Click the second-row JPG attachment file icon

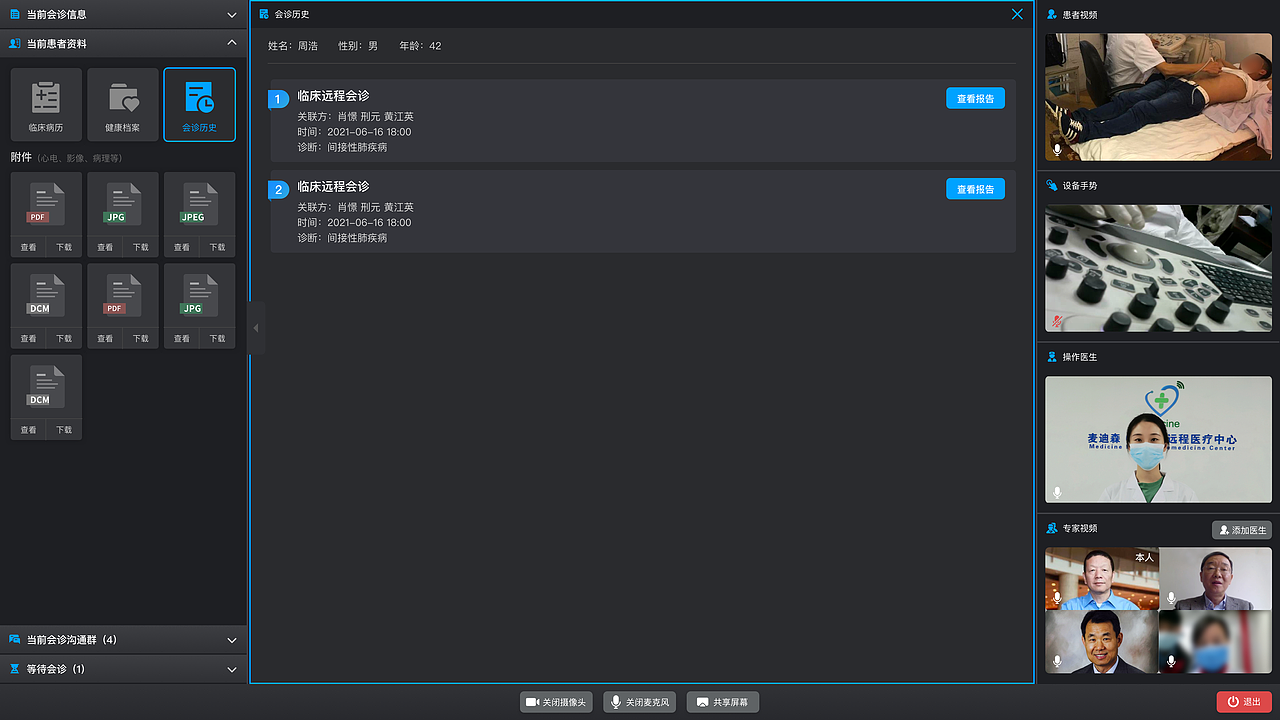click(x=199, y=295)
